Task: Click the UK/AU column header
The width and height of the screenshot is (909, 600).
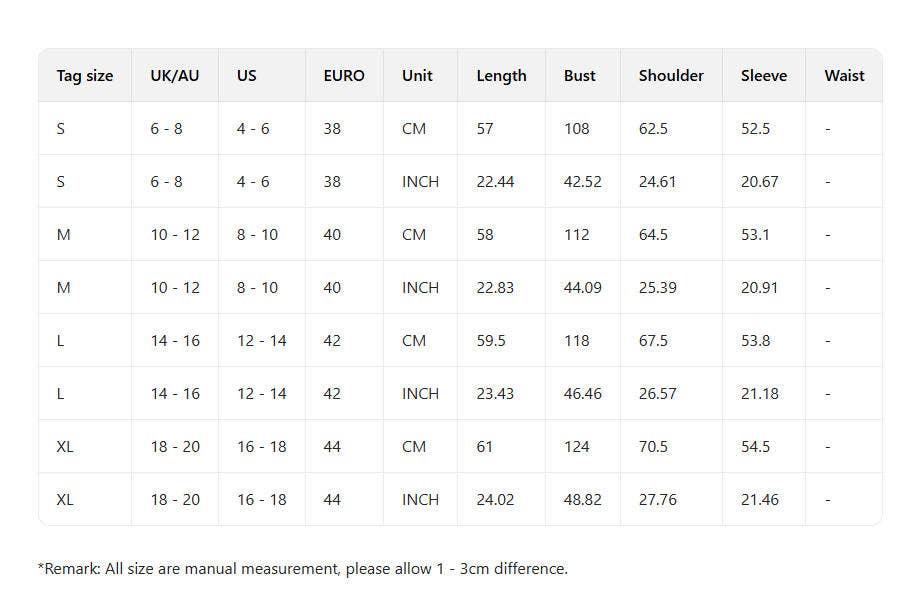Action: click(x=175, y=76)
